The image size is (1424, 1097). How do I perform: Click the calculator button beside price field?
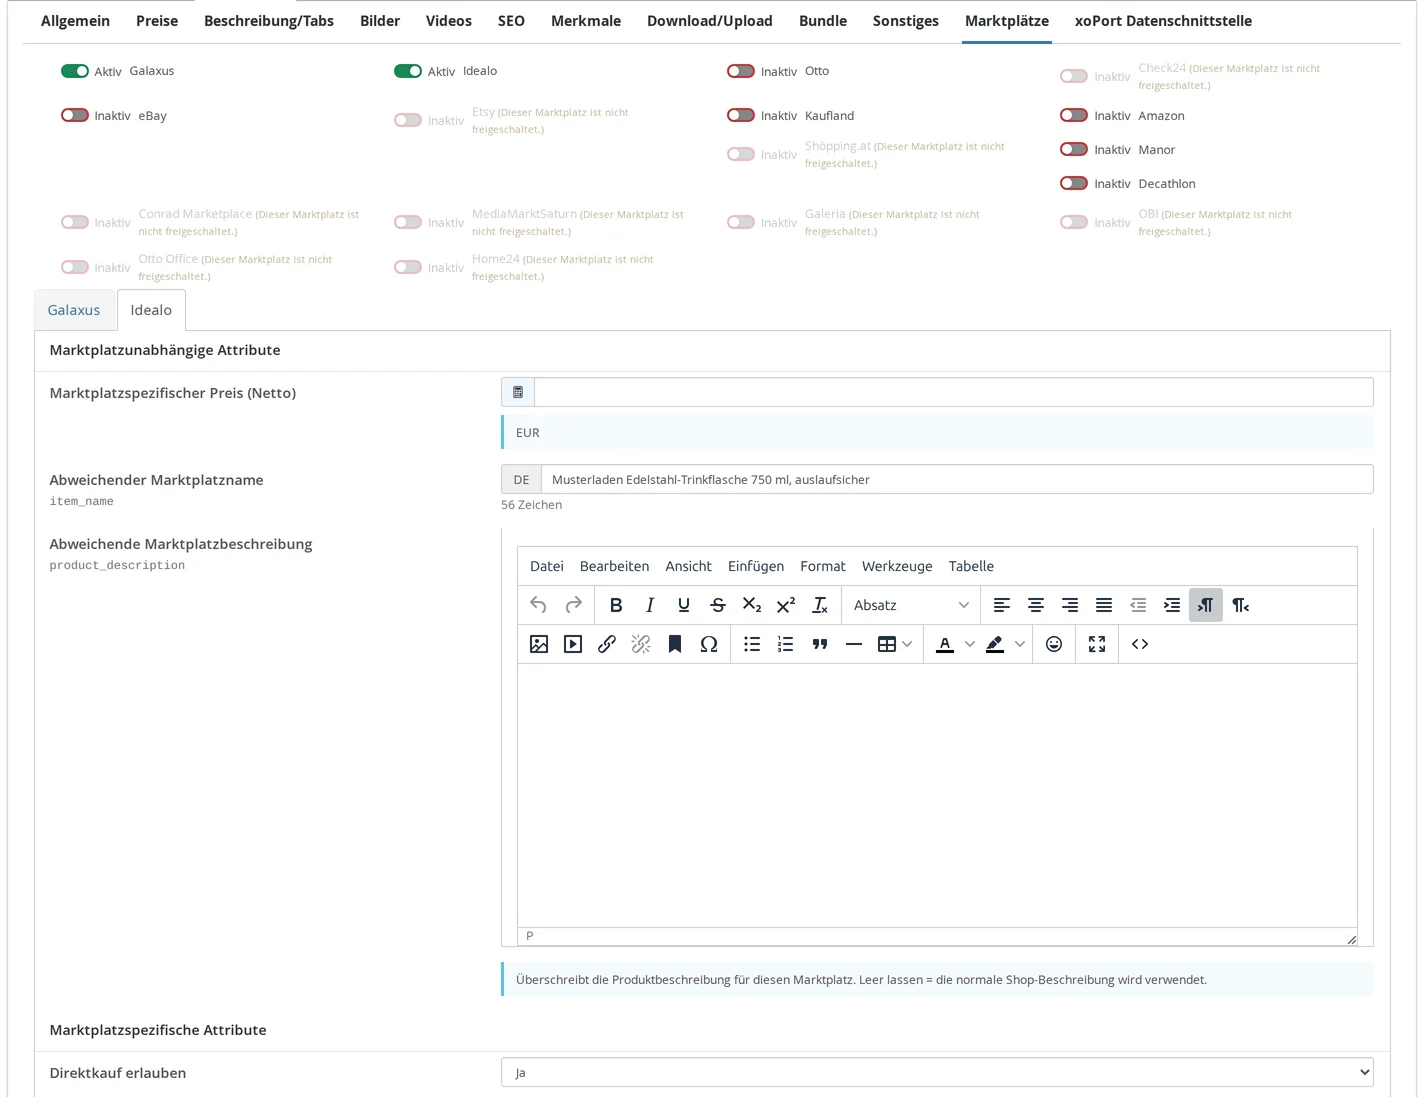(518, 392)
